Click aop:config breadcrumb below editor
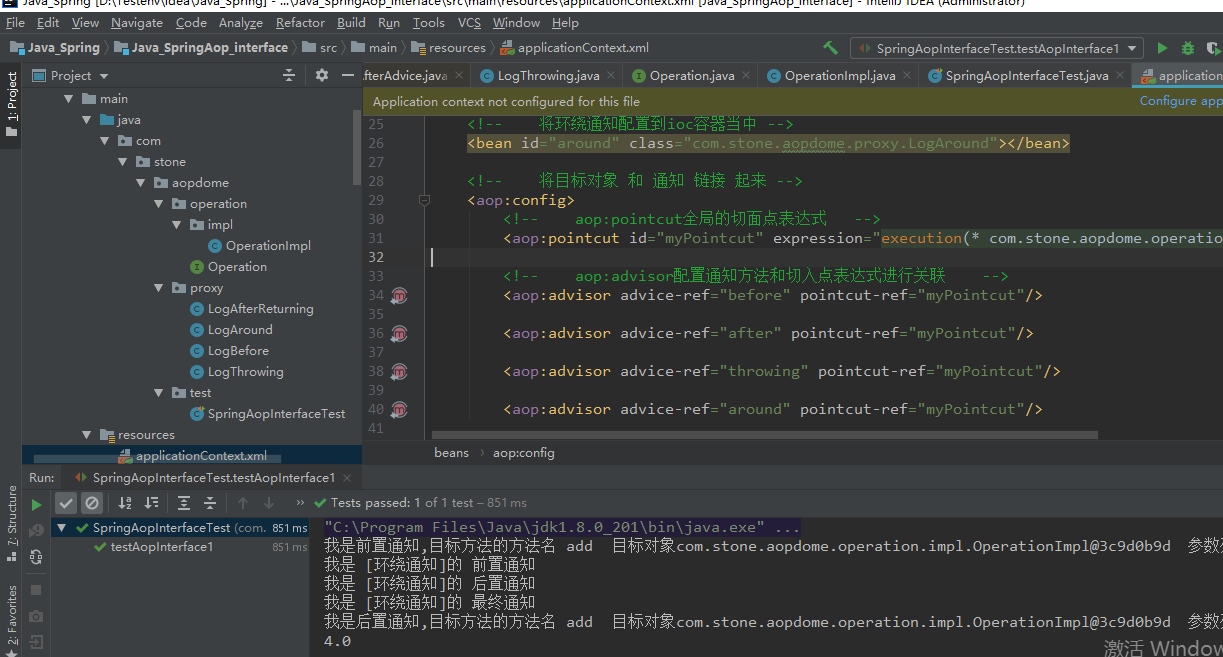The height and width of the screenshot is (657, 1223). [523, 453]
